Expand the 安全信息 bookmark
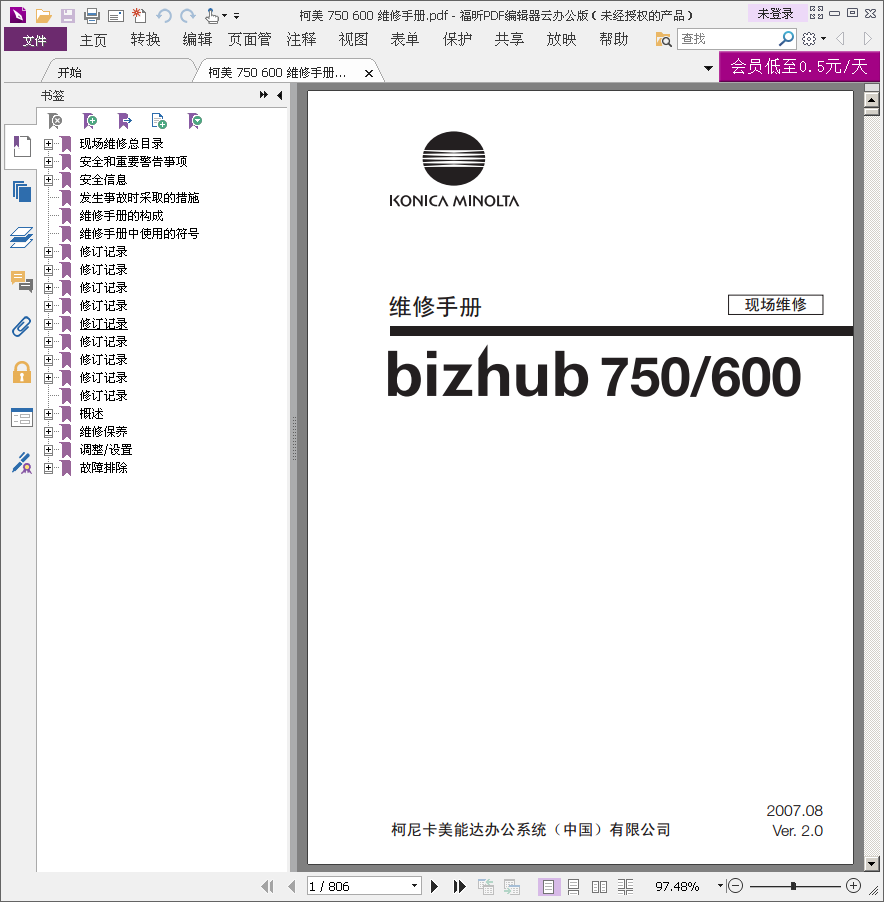The width and height of the screenshot is (884, 902). (48, 179)
